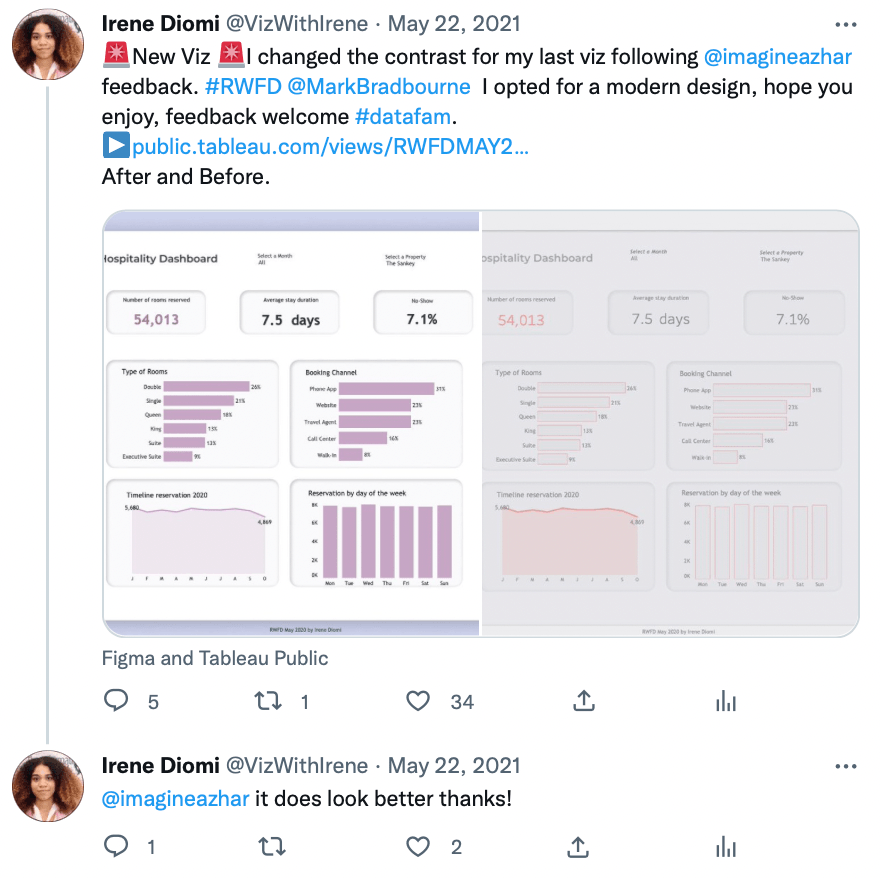Viewport: 880px width, 878px height.
Task: Open the public.tableau.com viz link
Action: click(x=329, y=147)
